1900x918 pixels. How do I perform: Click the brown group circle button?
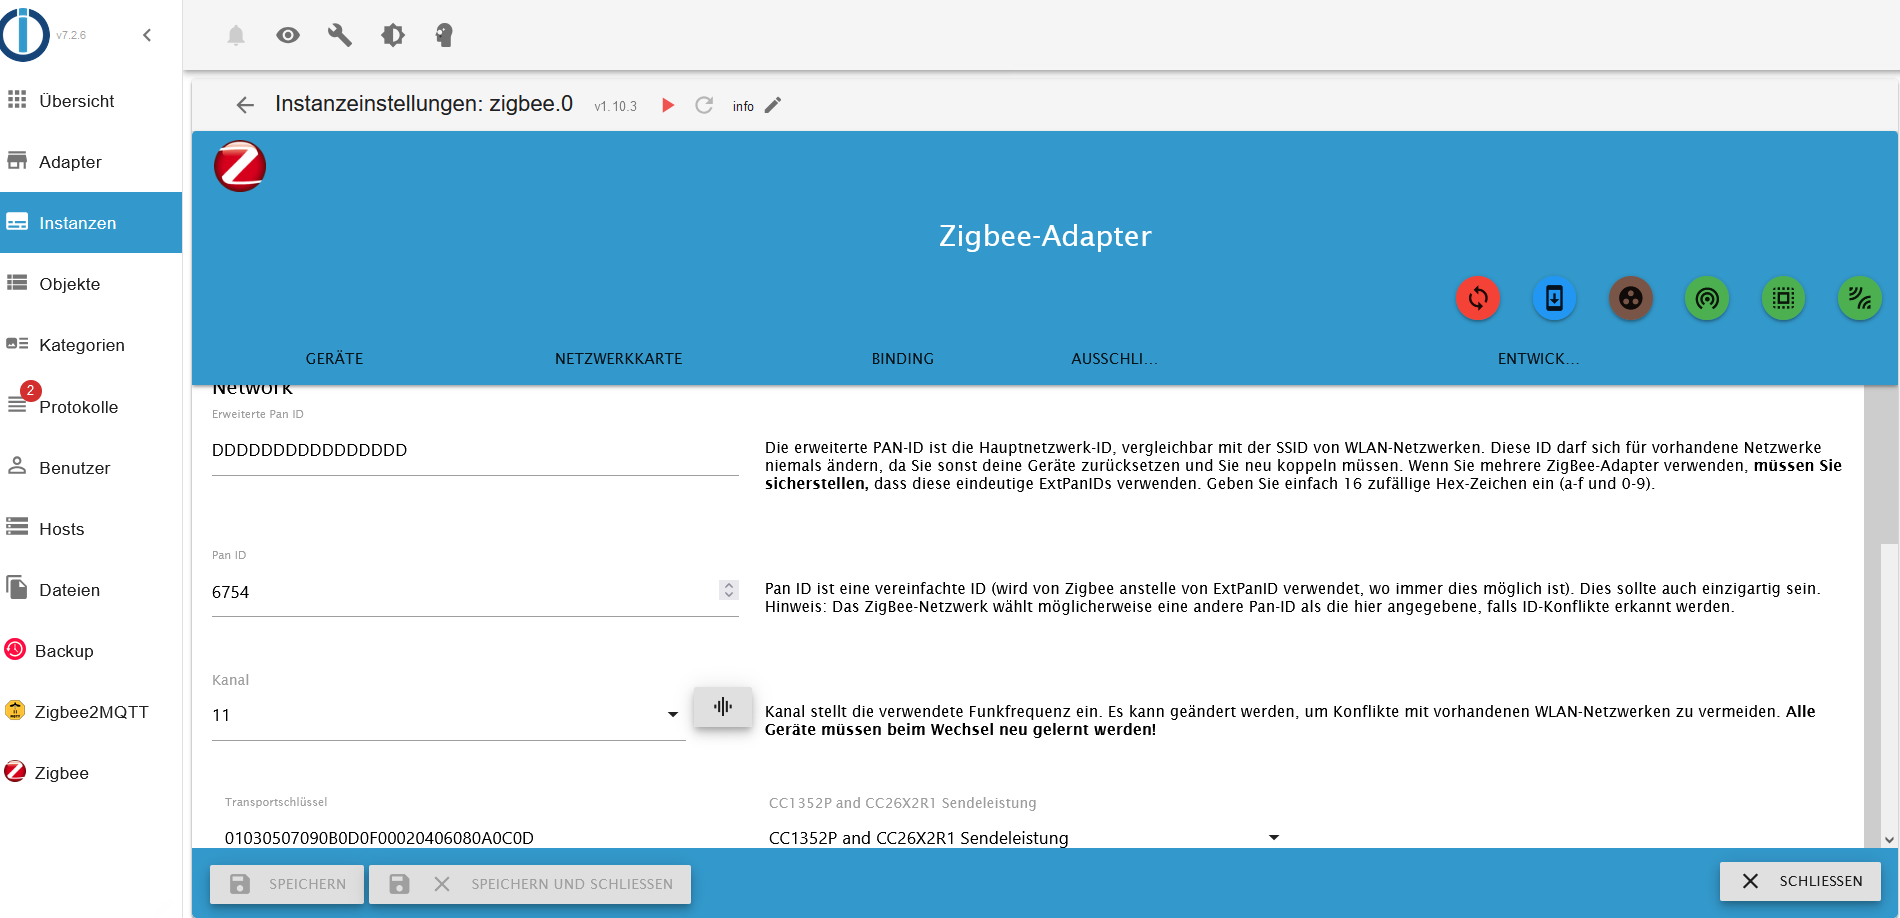1631,298
